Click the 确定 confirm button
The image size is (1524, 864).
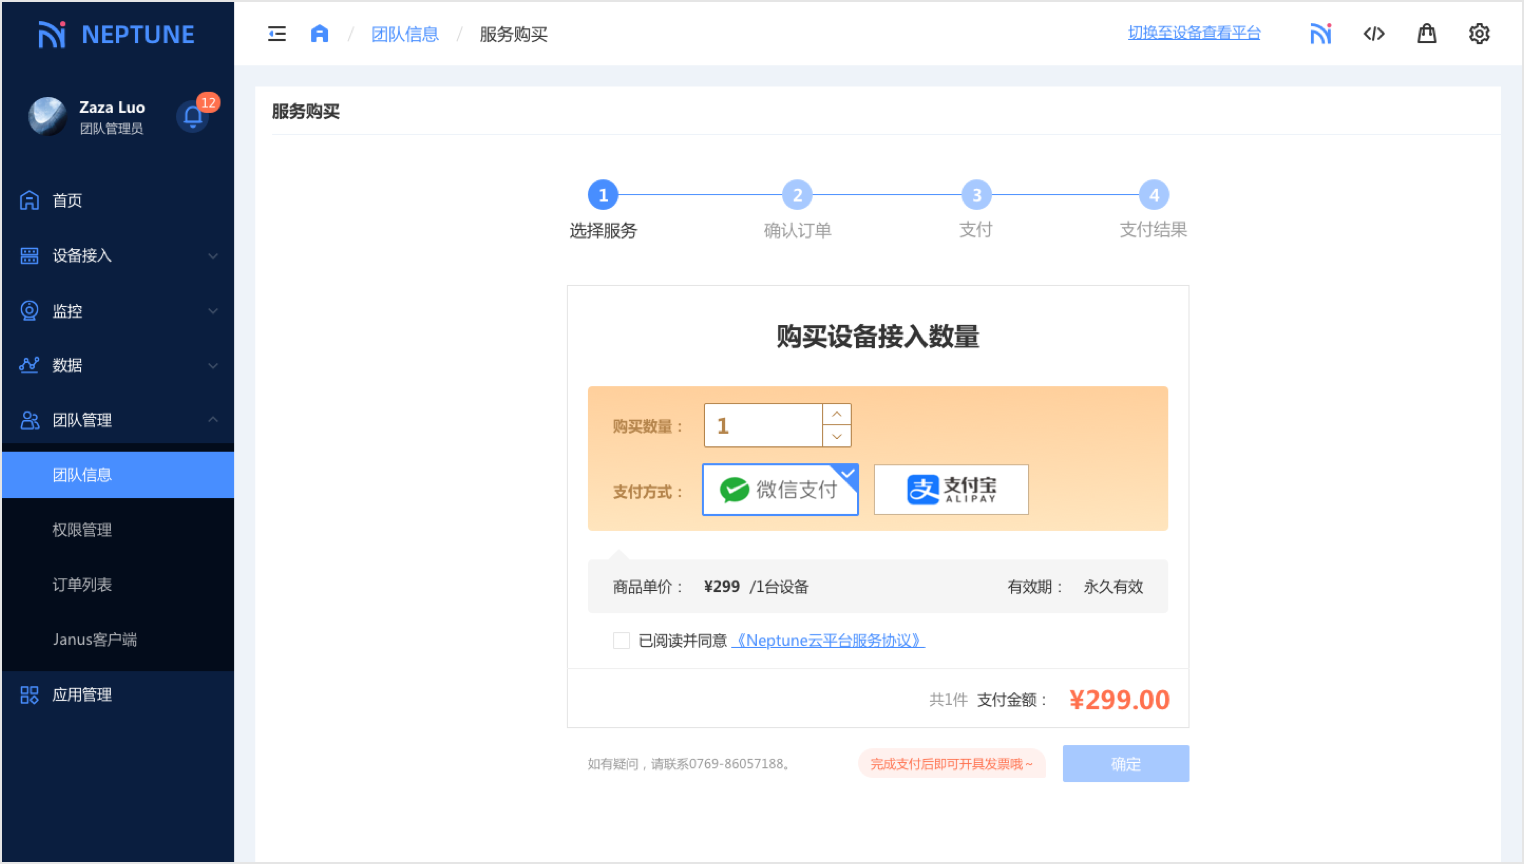click(1125, 764)
